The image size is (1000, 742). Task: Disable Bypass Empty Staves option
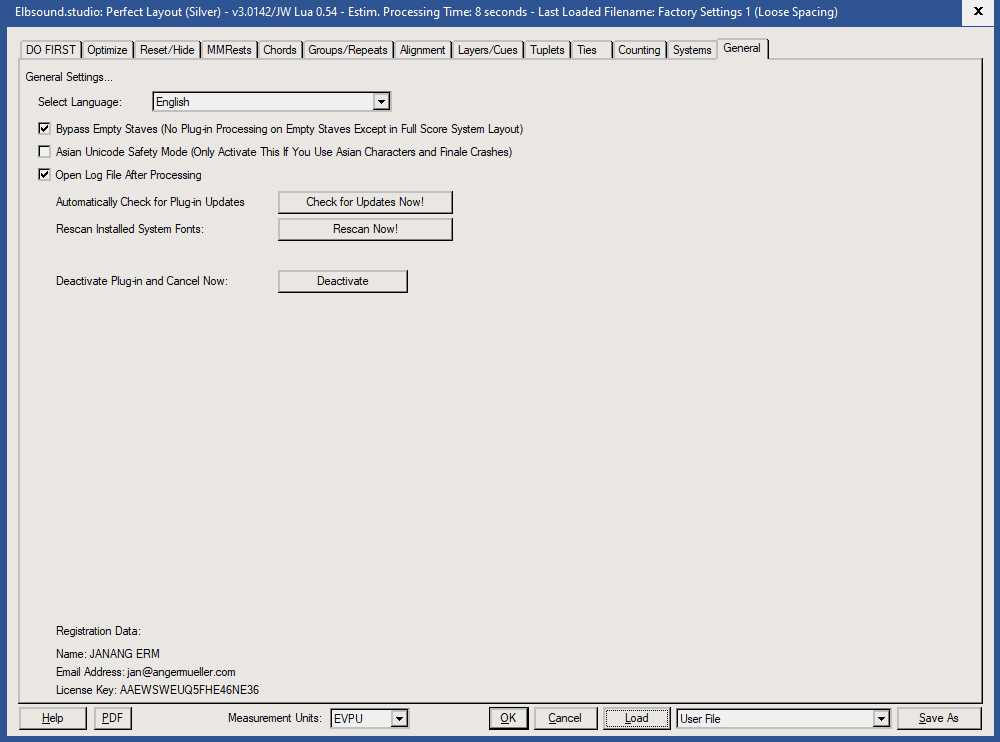(44, 128)
